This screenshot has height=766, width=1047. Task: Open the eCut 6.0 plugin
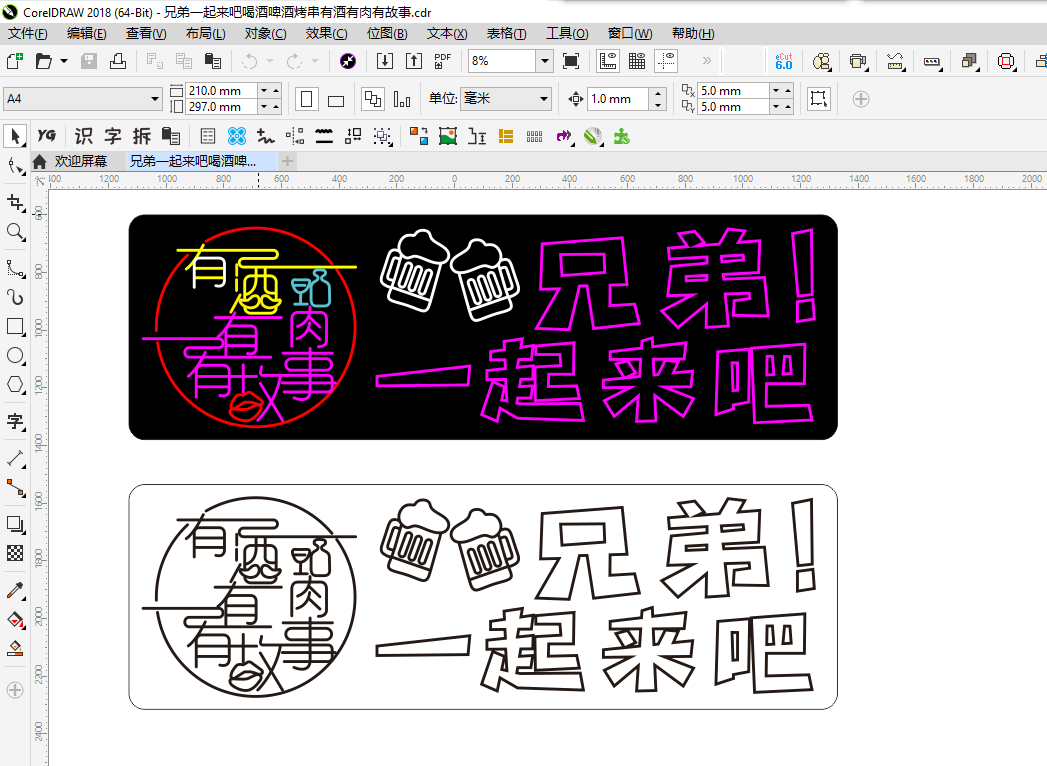pyautogui.click(x=784, y=61)
